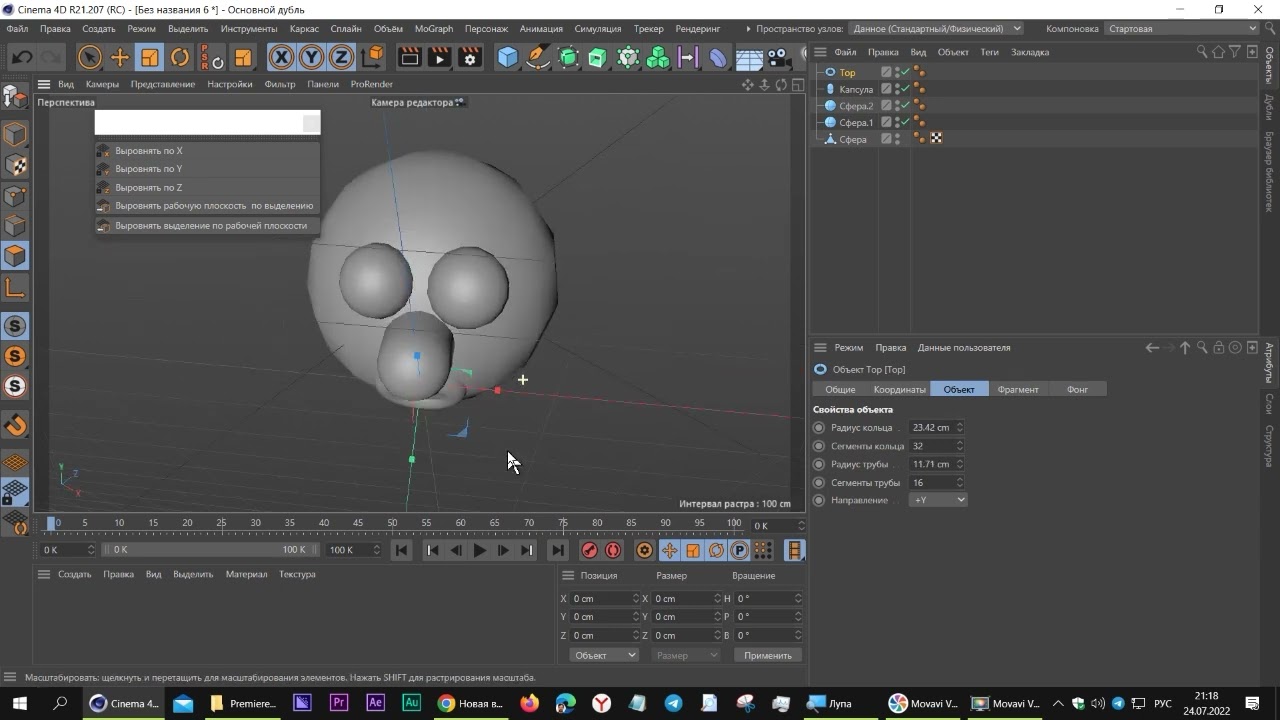Add a cube primitive object
Viewport: 1280px width, 720px height.
[x=508, y=58]
